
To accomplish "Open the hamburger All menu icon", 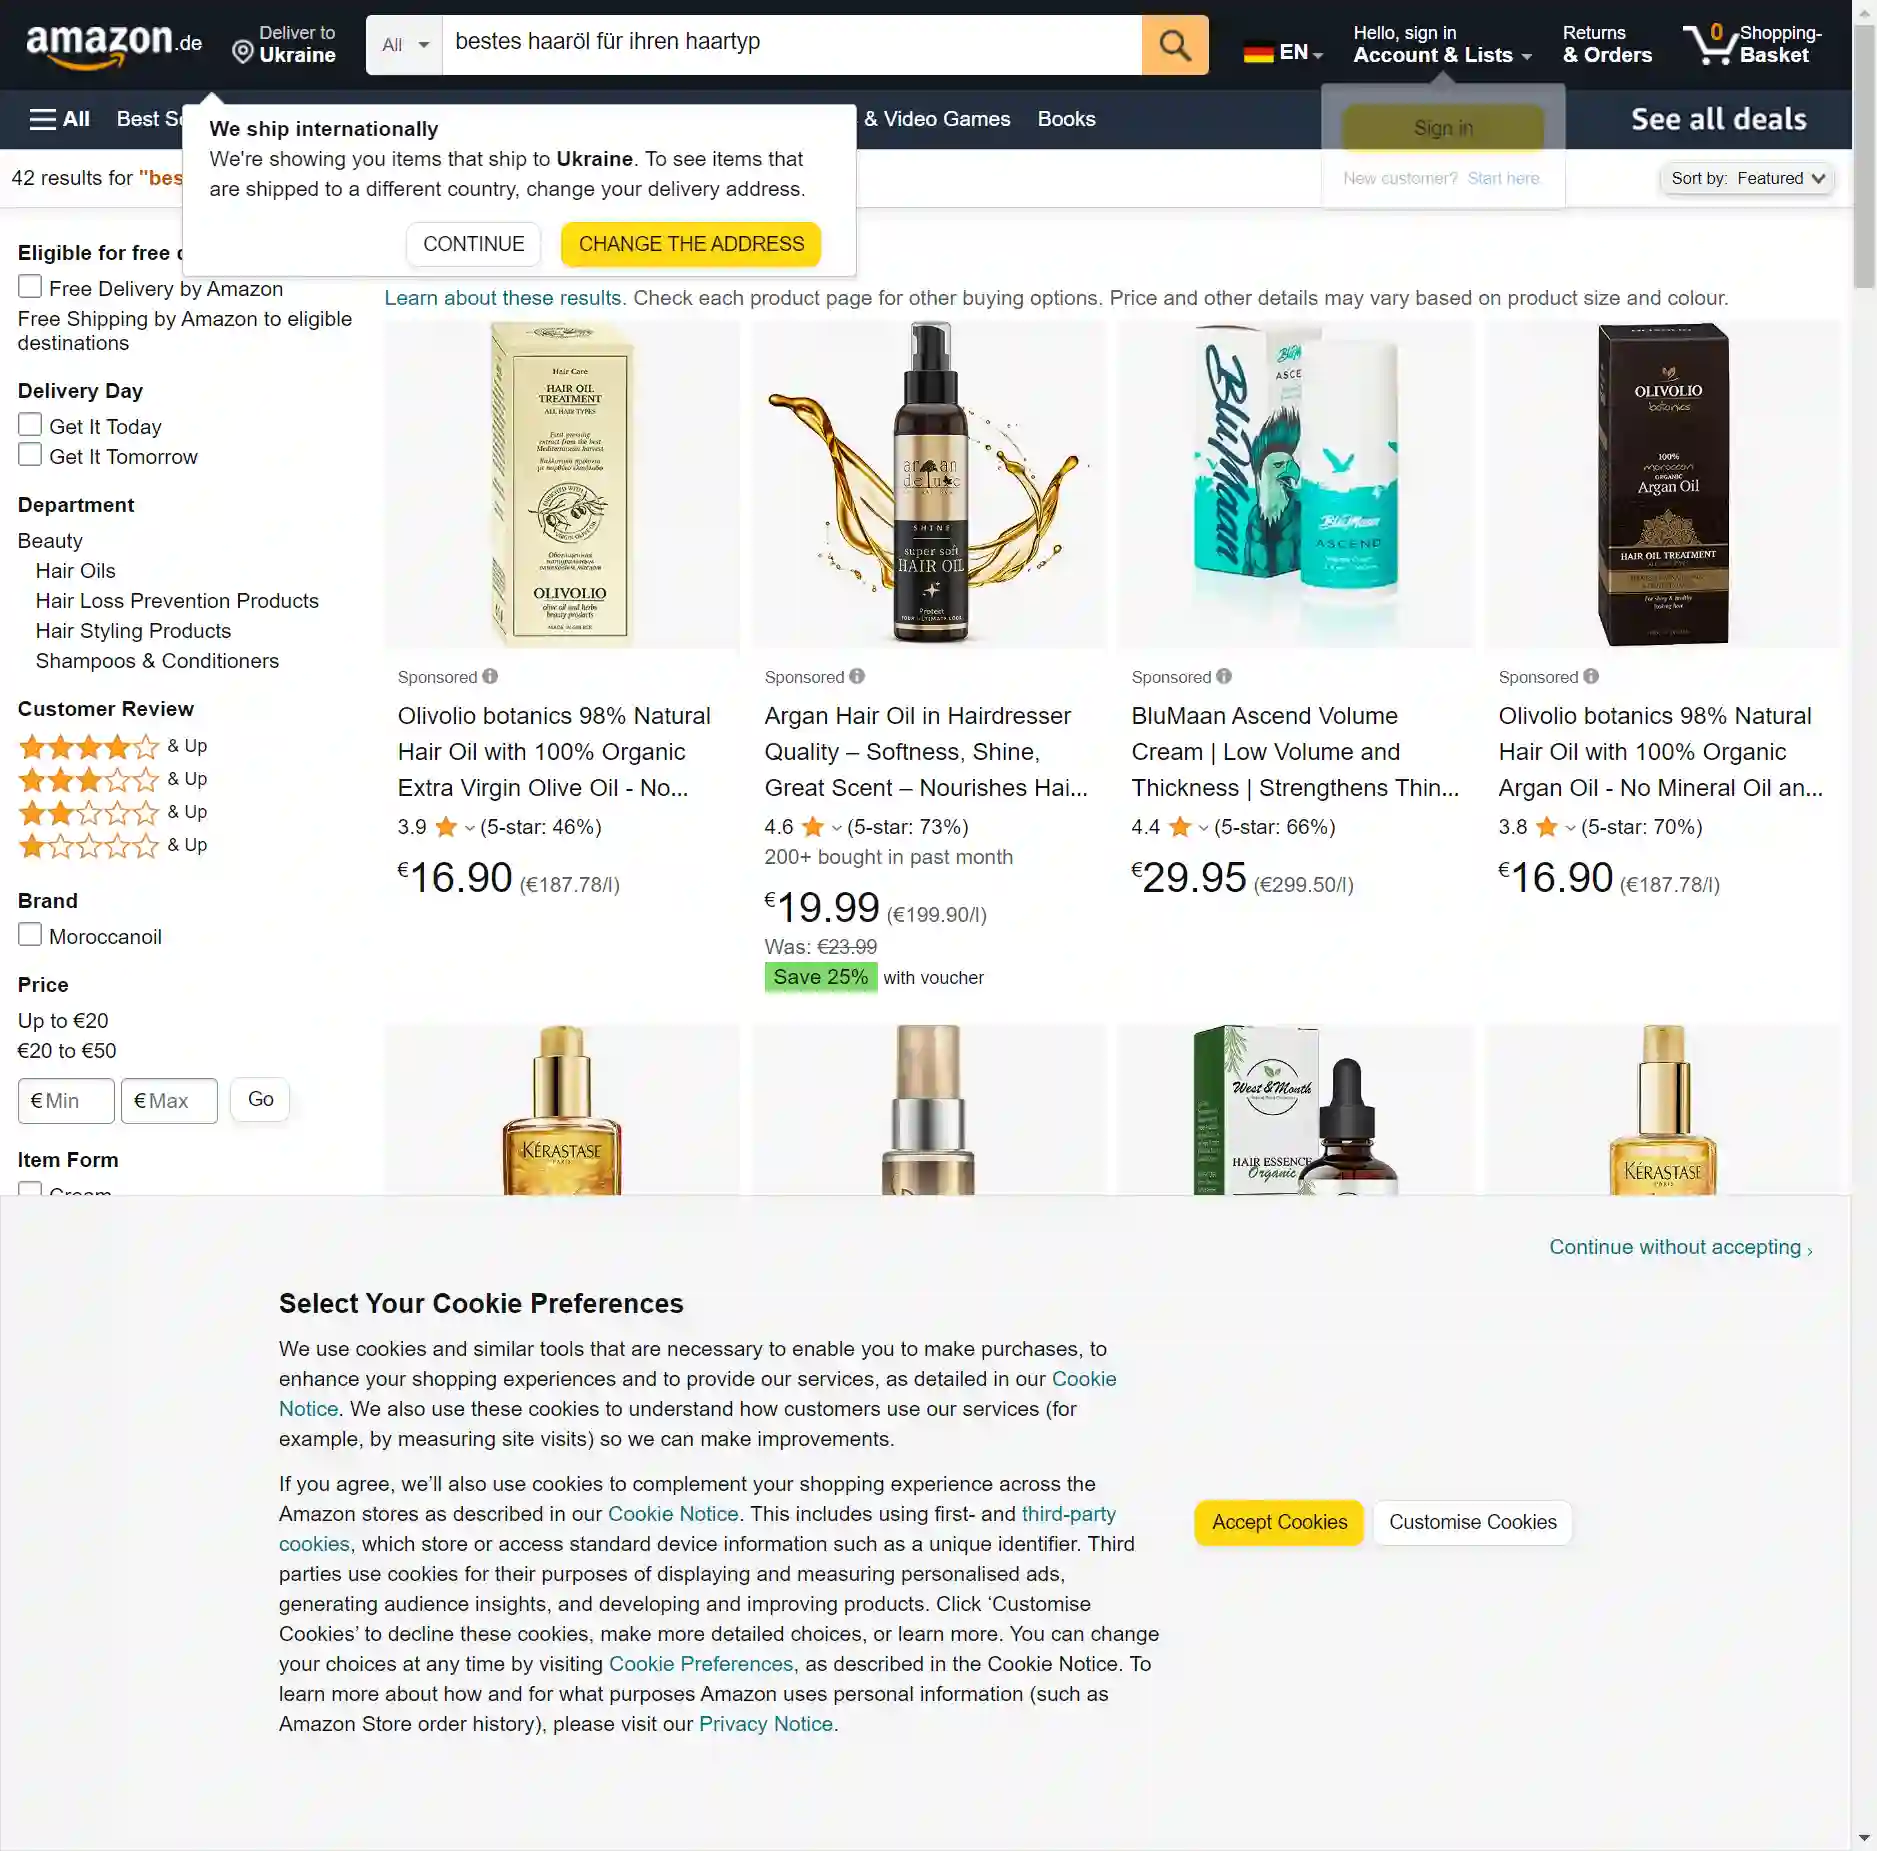I will 43,119.
